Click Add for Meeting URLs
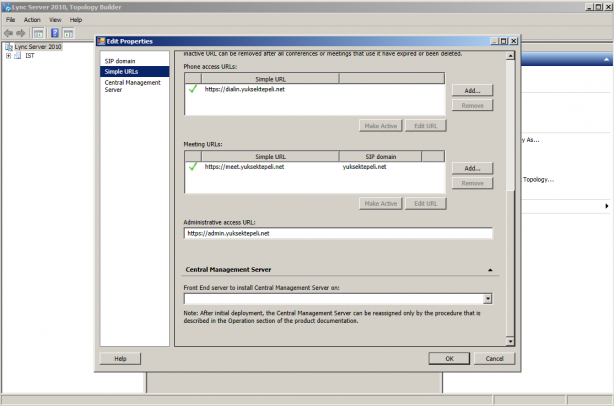Viewport: 614px width, 406px height. pos(472,168)
